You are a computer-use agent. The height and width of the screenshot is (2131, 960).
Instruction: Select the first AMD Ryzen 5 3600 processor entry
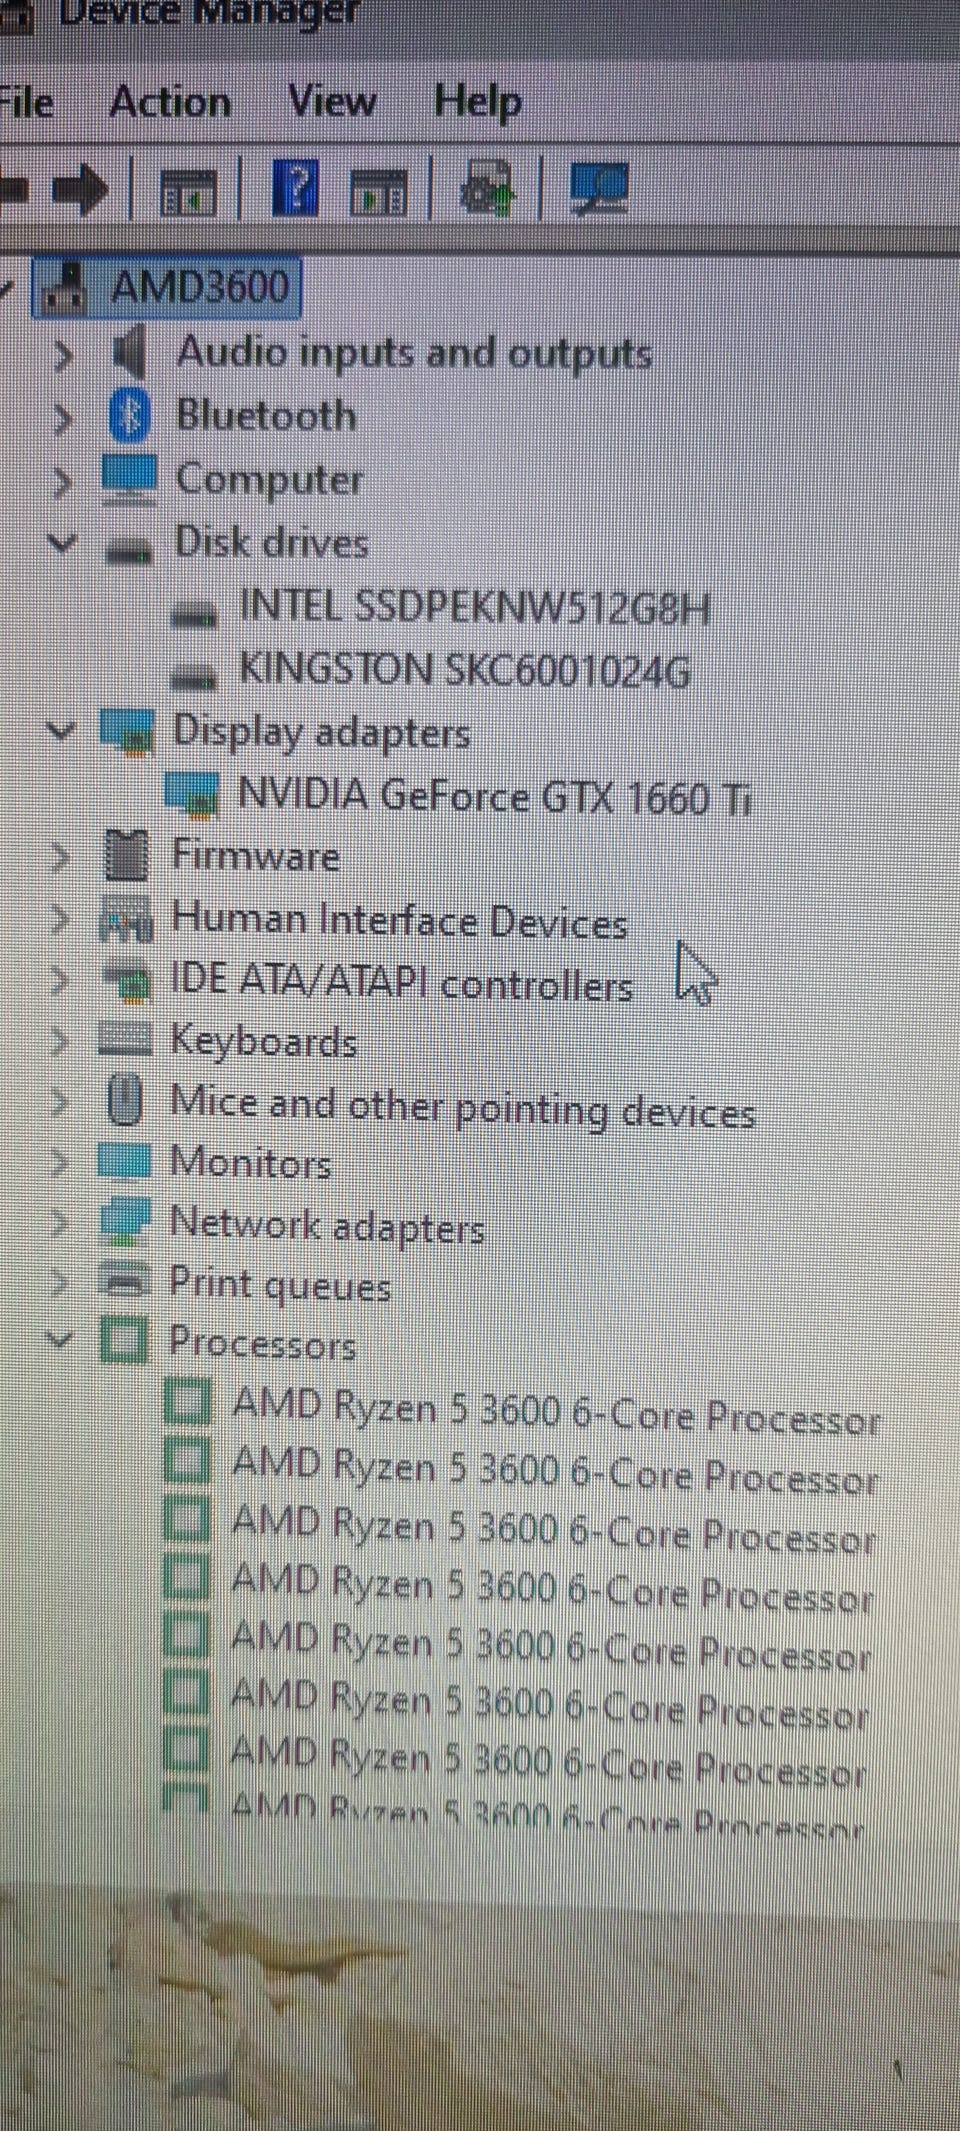coord(556,1410)
